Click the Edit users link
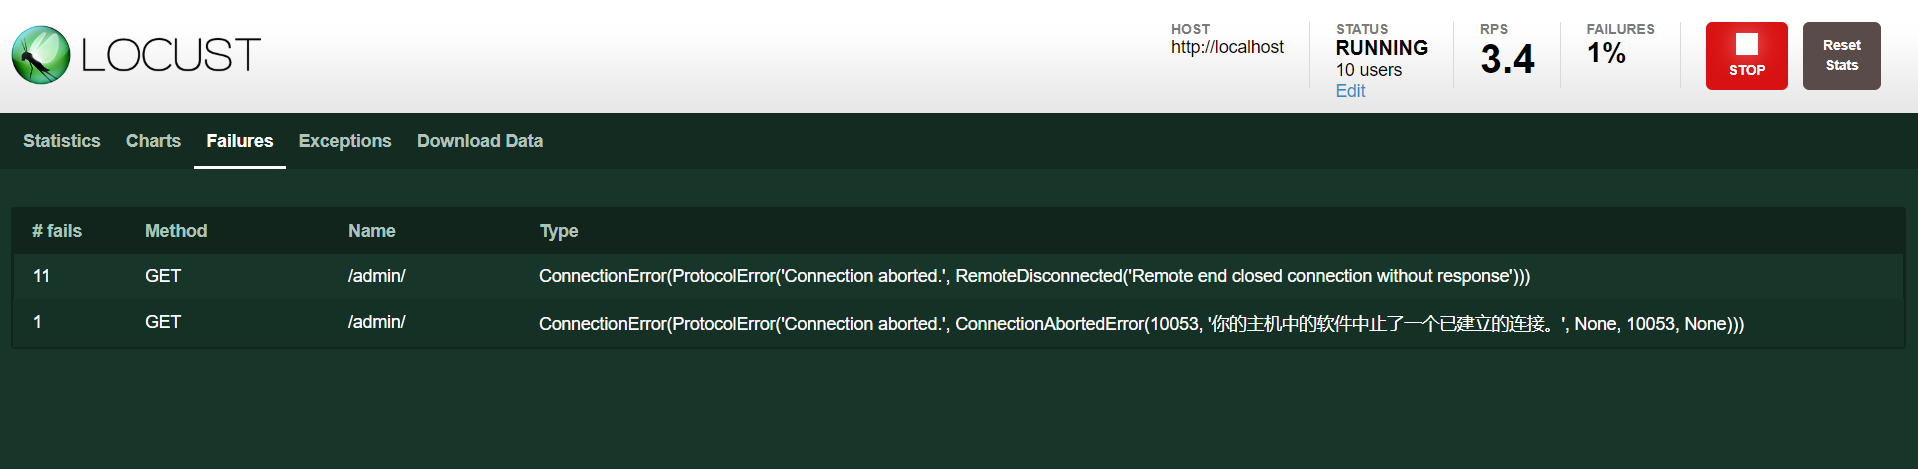Image resolution: width=1918 pixels, height=469 pixels. click(x=1350, y=91)
